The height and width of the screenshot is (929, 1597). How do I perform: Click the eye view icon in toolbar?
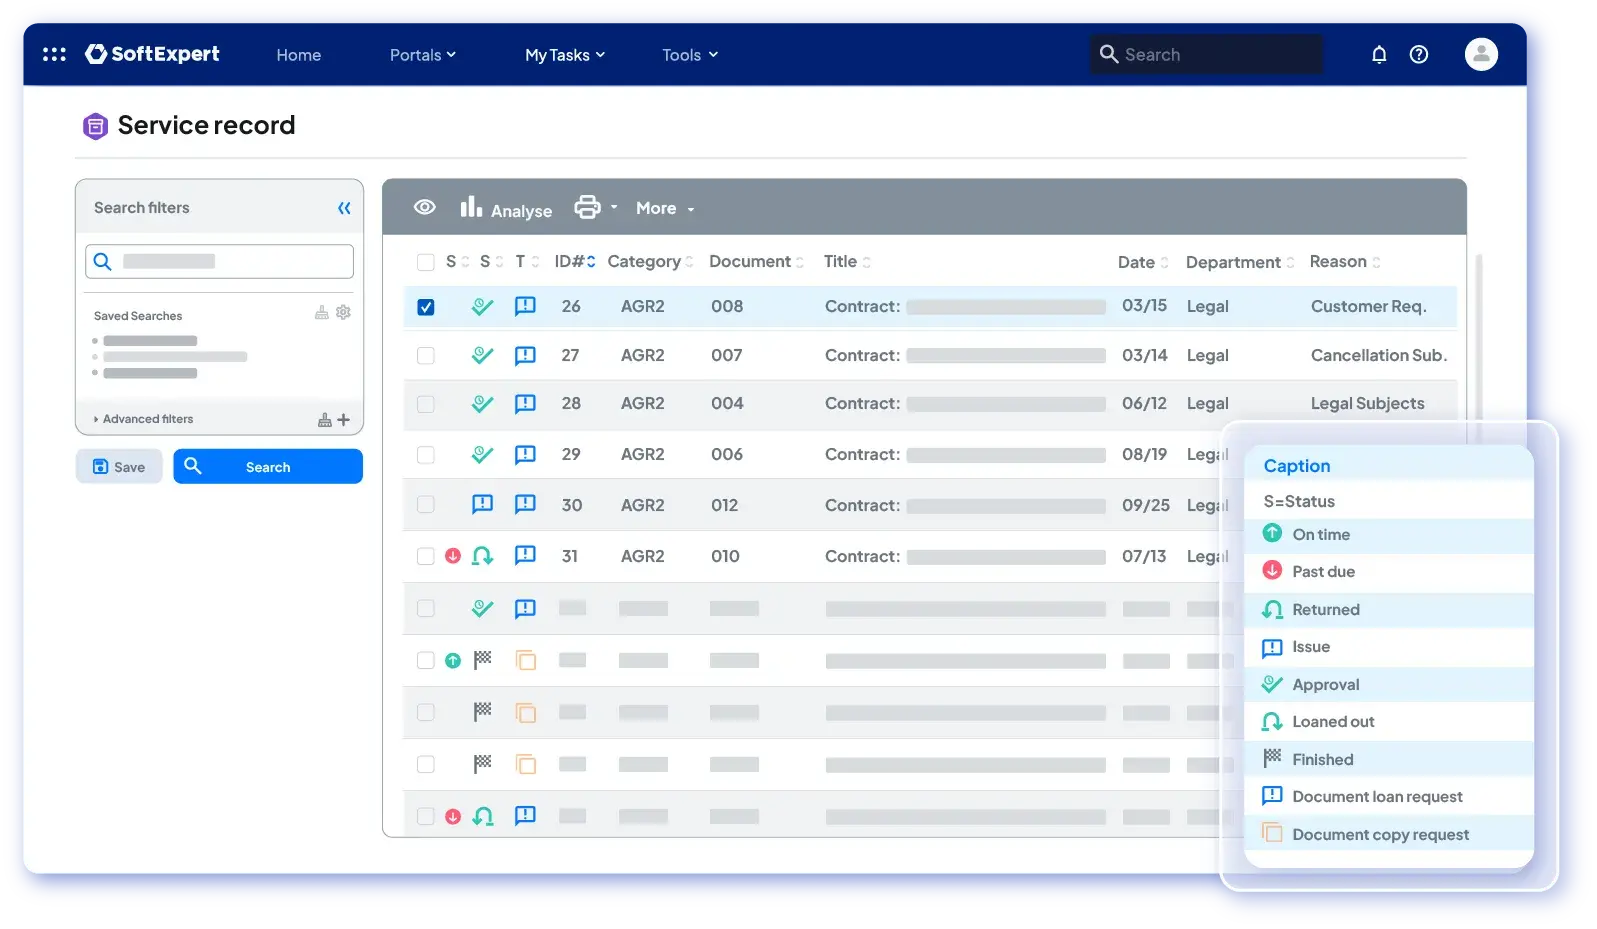425,207
